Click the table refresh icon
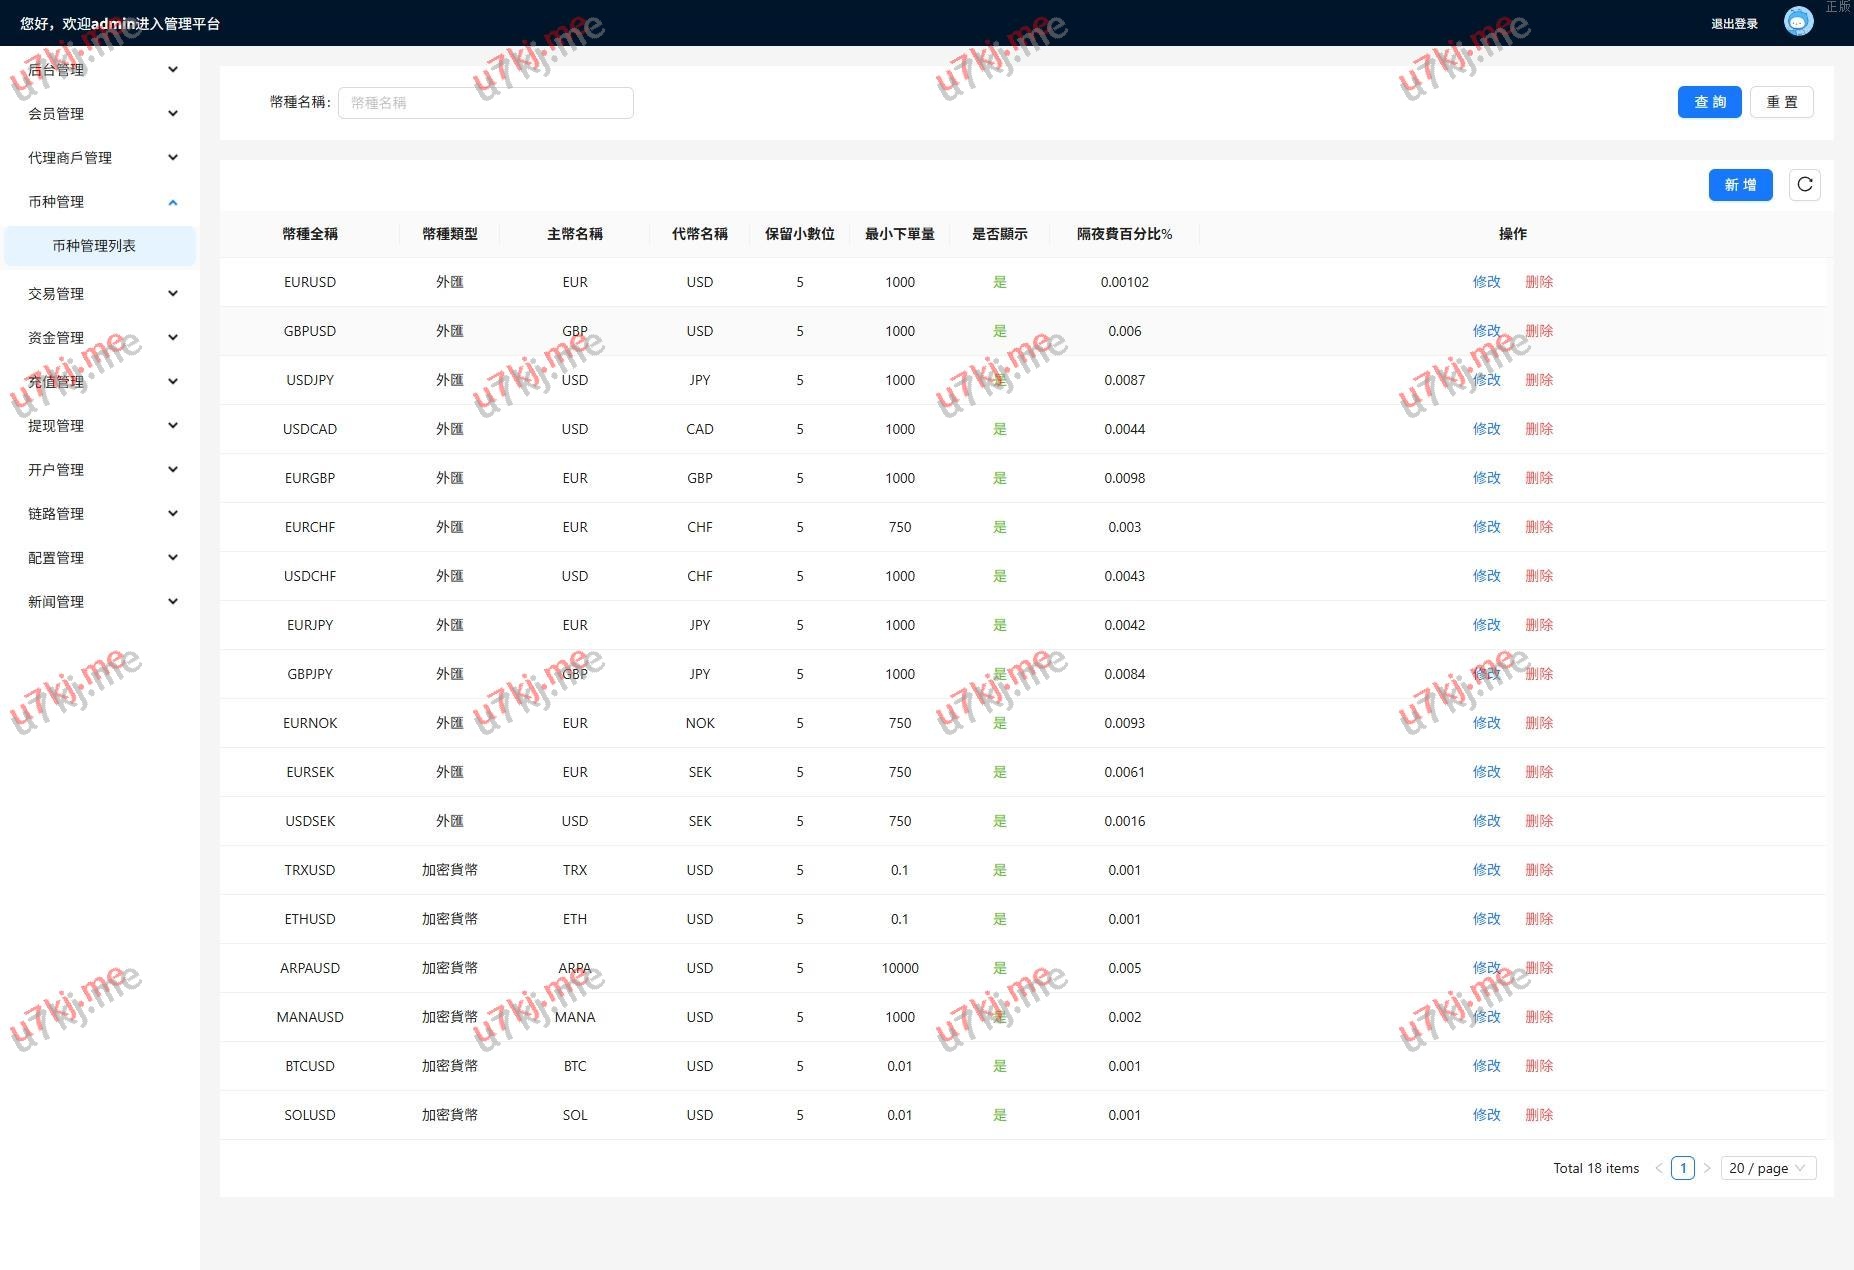The width and height of the screenshot is (1854, 1270). pos(1804,185)
